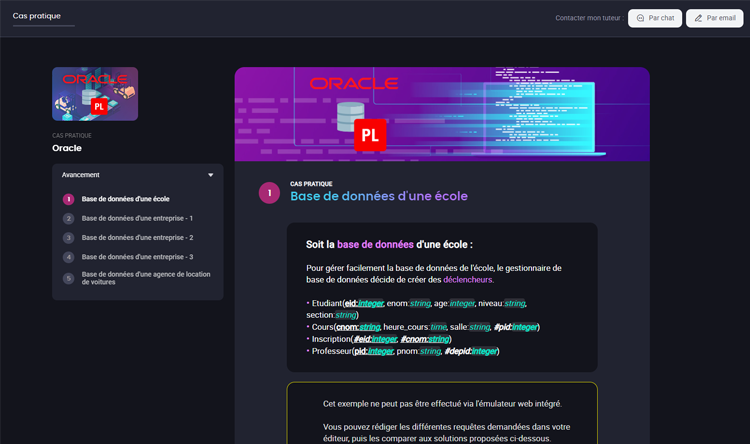Click the pink text base de données
Viewport: 750px width, 444px height.
375,244
